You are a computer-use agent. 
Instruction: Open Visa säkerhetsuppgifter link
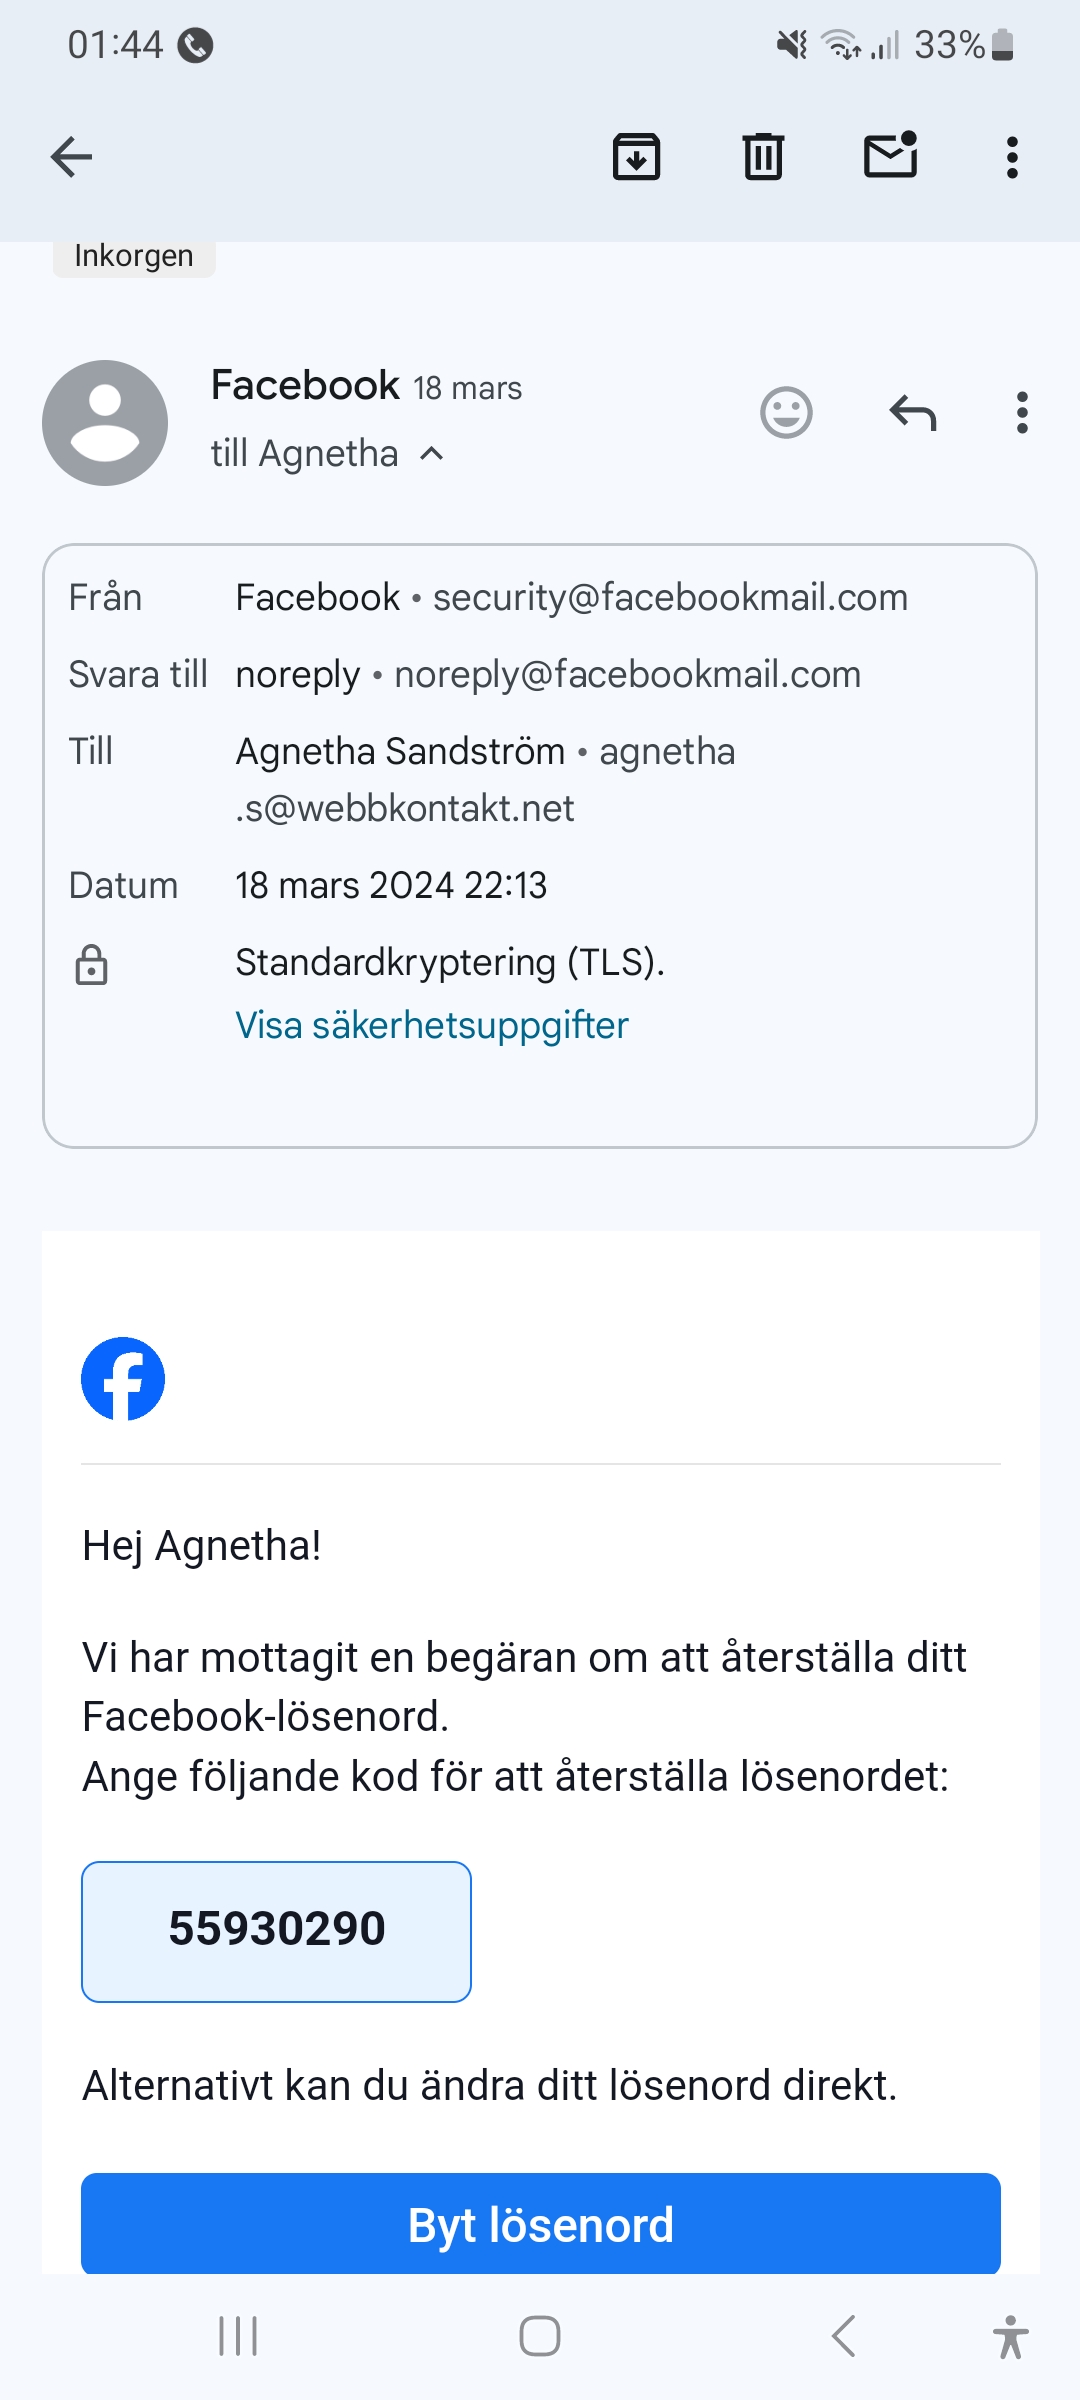431,1025
